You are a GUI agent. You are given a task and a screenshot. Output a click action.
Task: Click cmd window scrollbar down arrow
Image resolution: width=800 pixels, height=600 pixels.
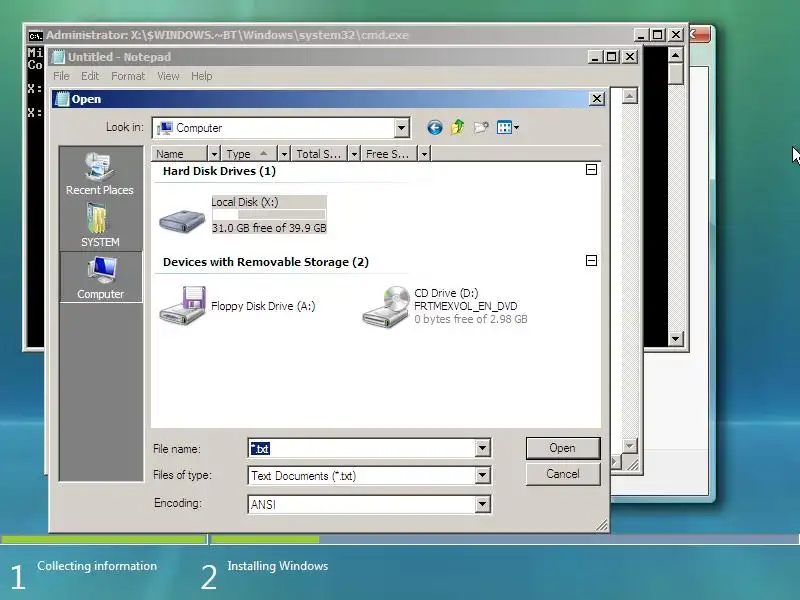pos(676,338)
